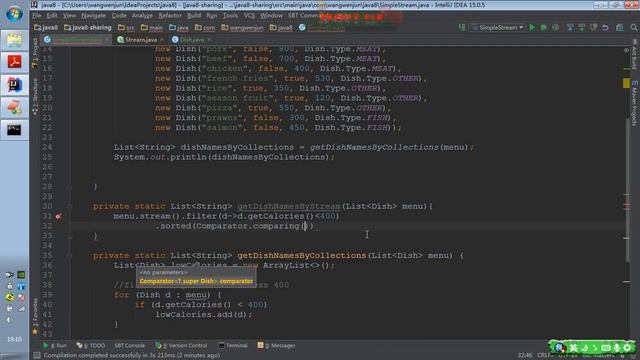640x360 pixels.
Task: Click the purple Revert arrow icon
Action: 605,27
